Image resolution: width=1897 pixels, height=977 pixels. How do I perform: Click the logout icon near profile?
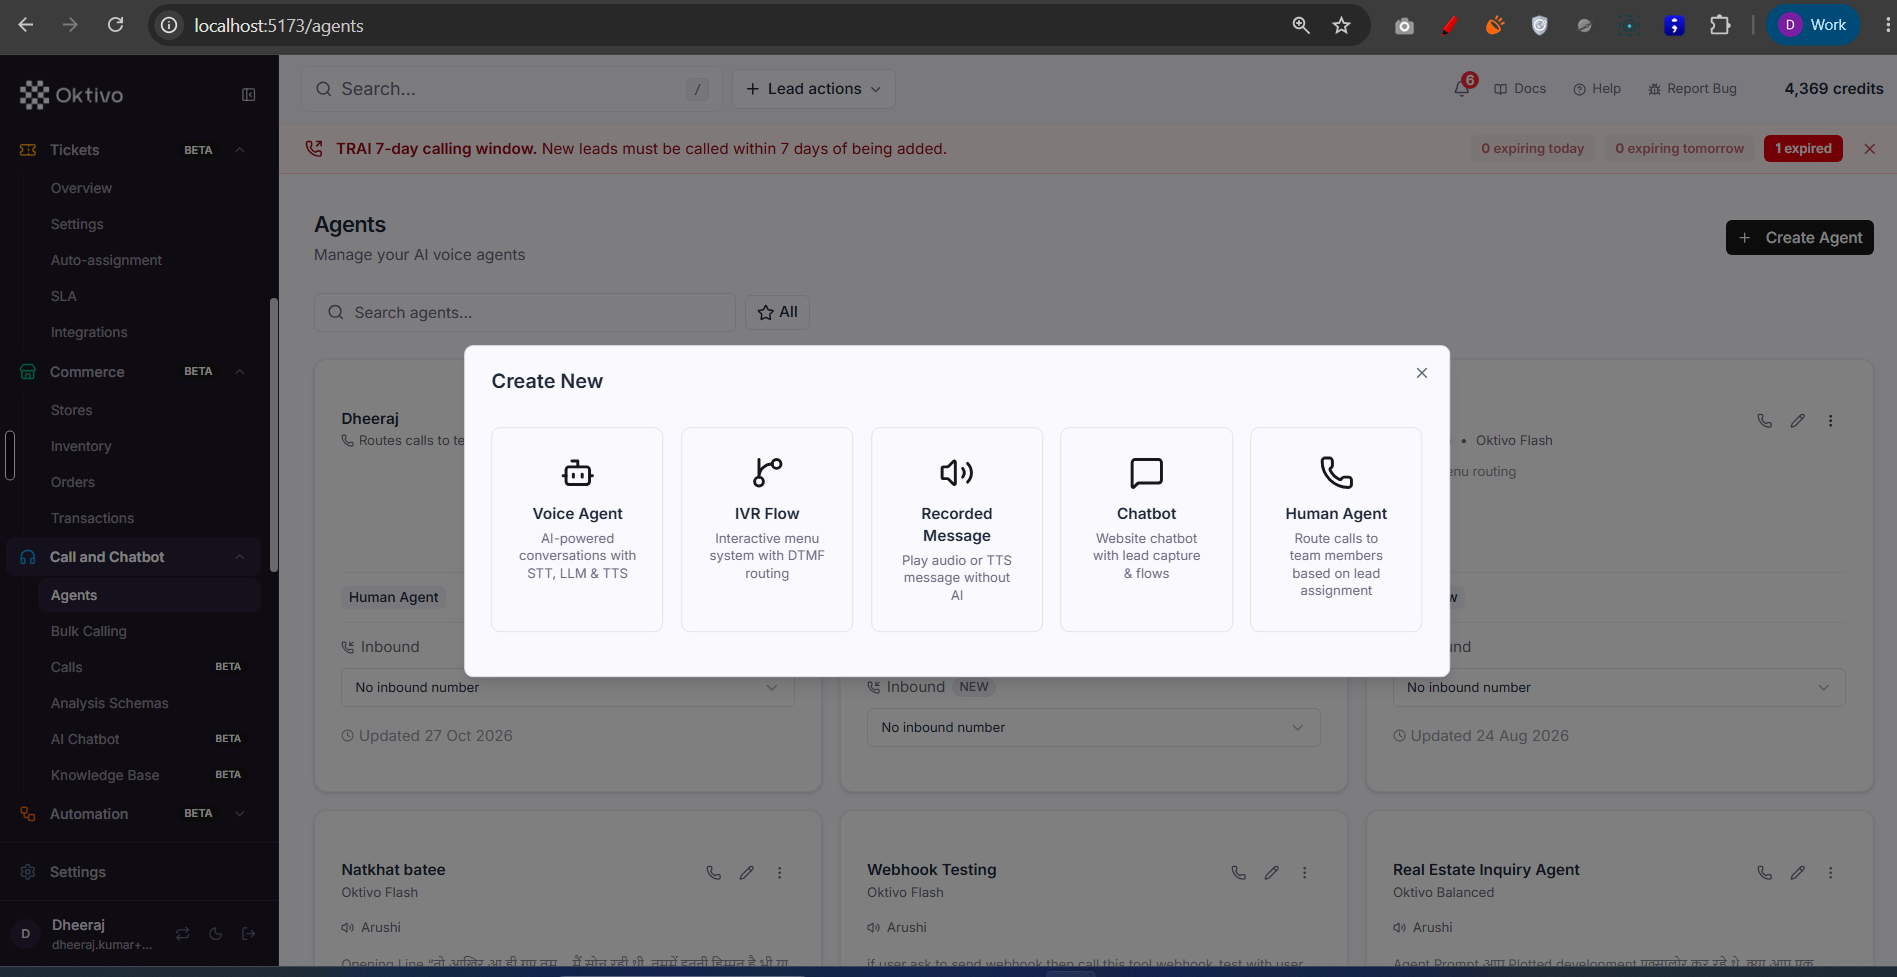coord(248,934)
